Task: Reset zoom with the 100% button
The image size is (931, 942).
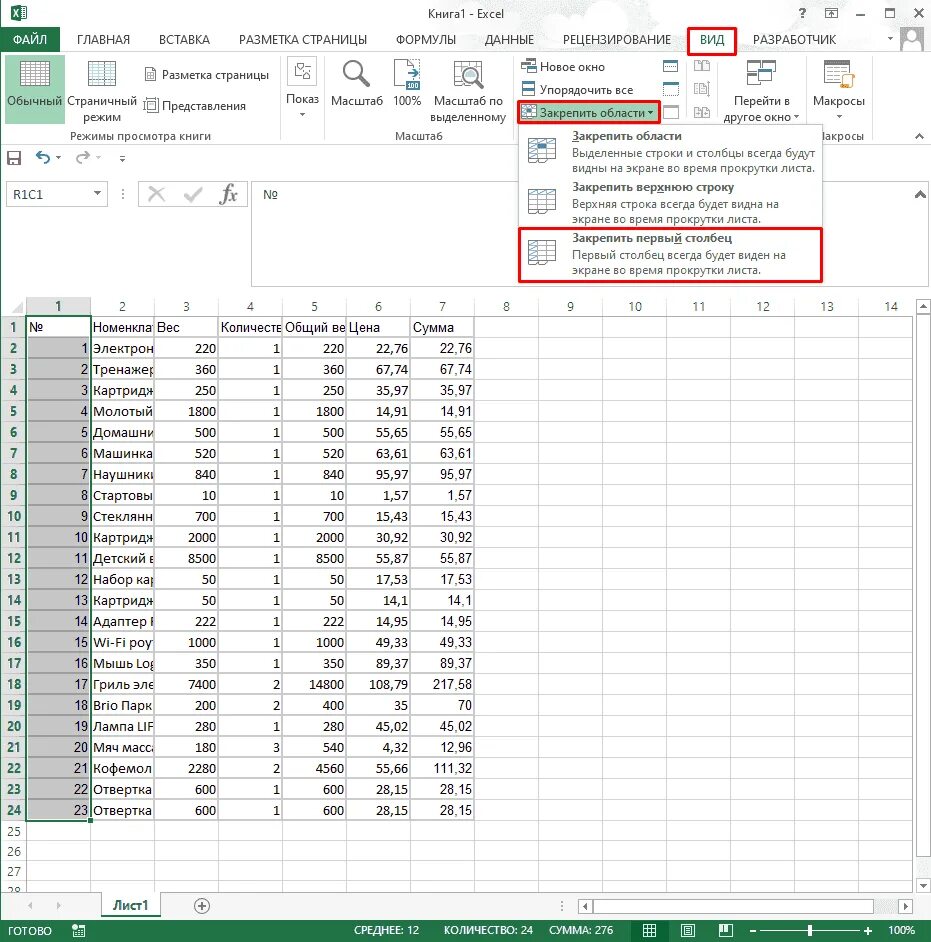Action: (407, 84)
